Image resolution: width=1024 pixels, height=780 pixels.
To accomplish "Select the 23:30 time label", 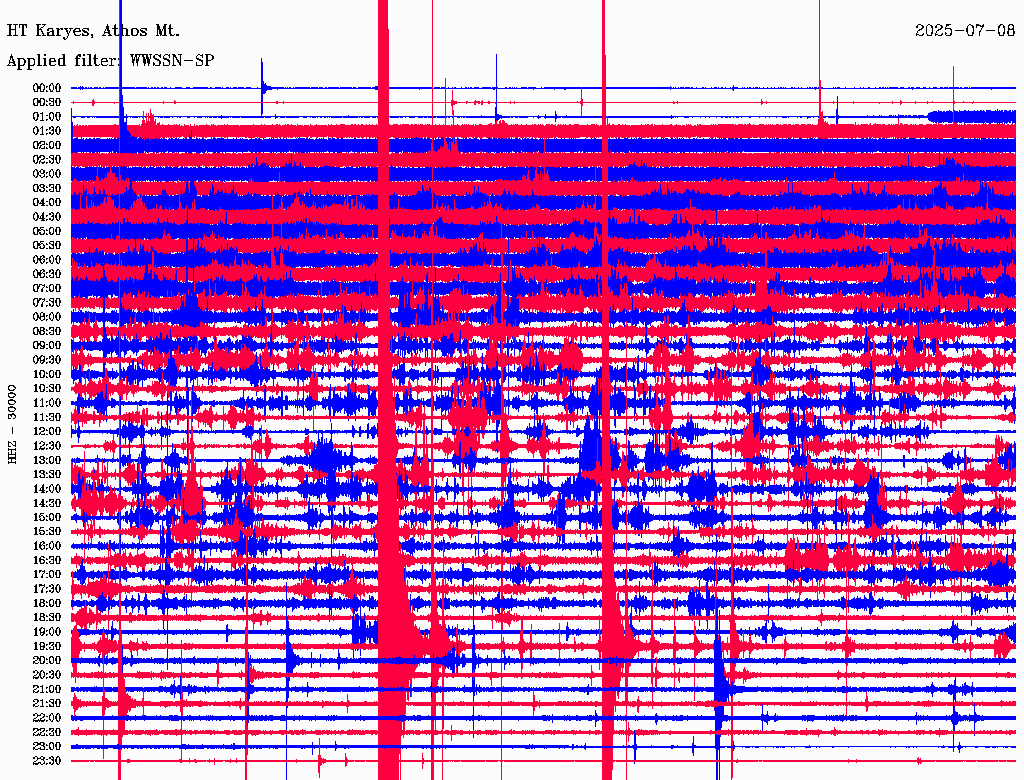I will 47,761.
